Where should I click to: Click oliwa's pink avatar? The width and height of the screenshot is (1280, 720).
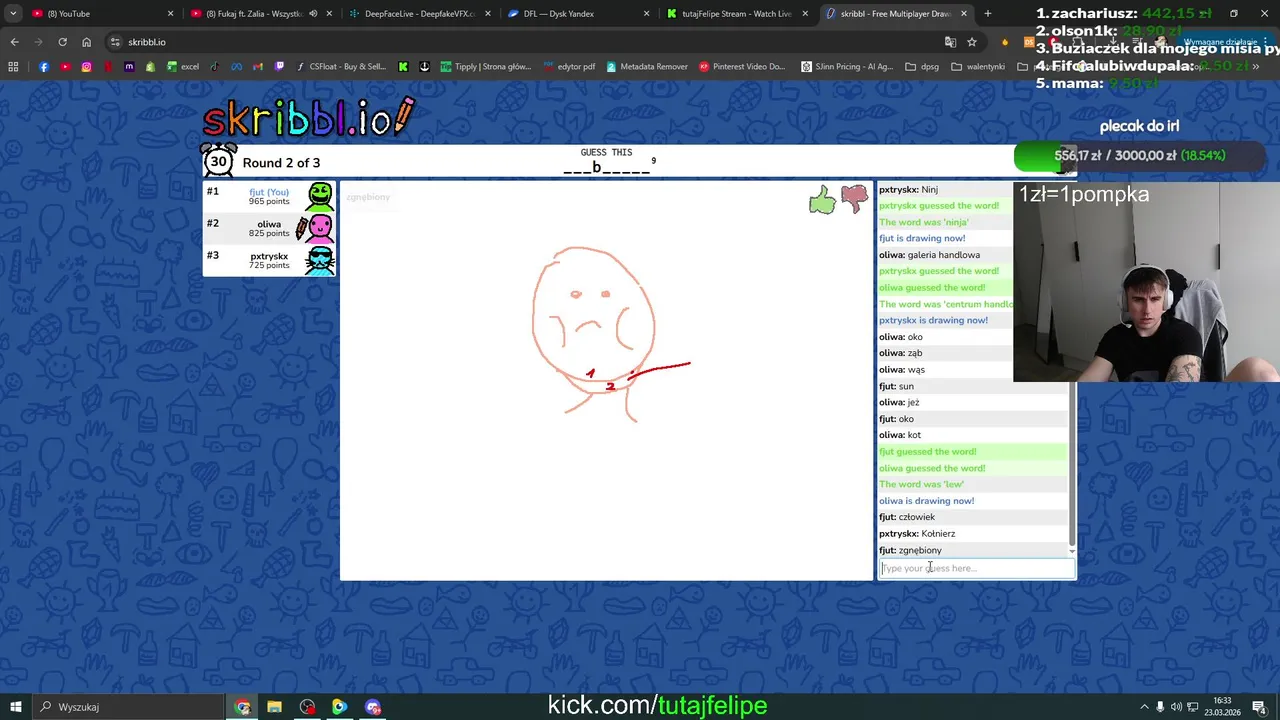click(x=318, y=228)
